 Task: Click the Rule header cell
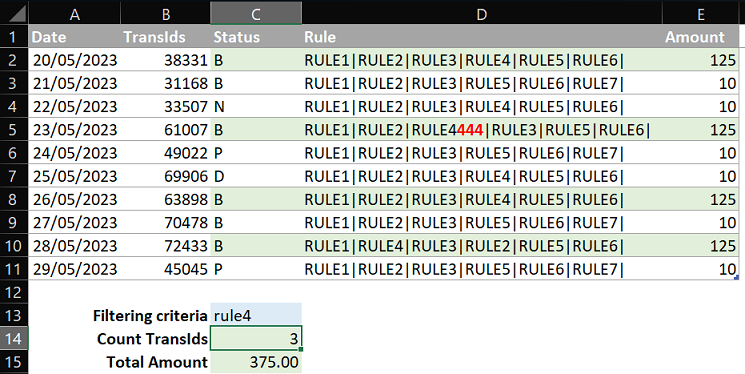tap(481, 37)
